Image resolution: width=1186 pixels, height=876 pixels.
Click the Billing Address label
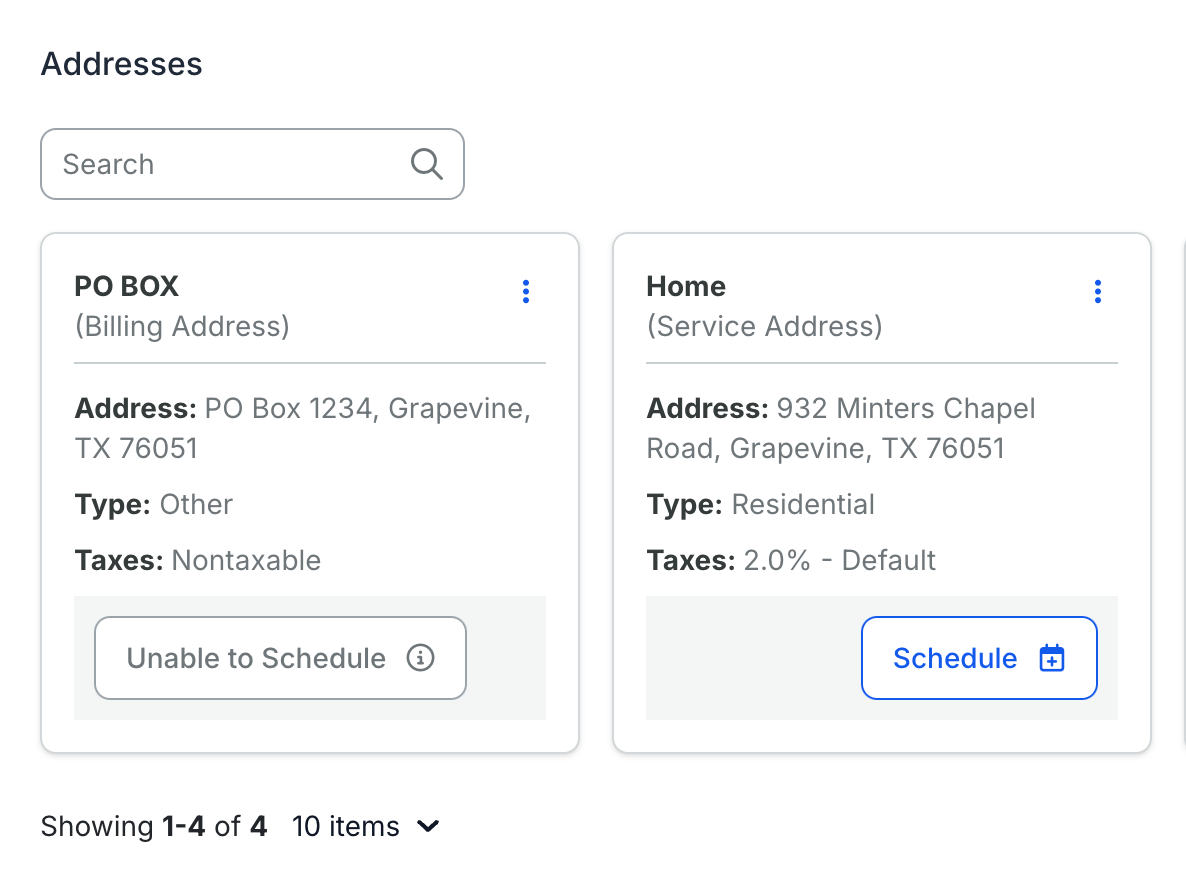[x=182, y=327]
